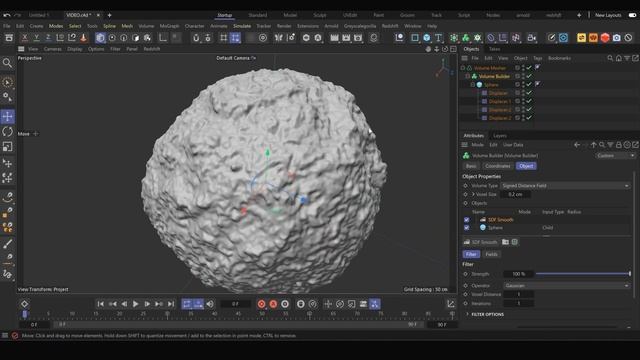
Task: Open Edit Render Settings clapper icon
Action: point(358,38)
